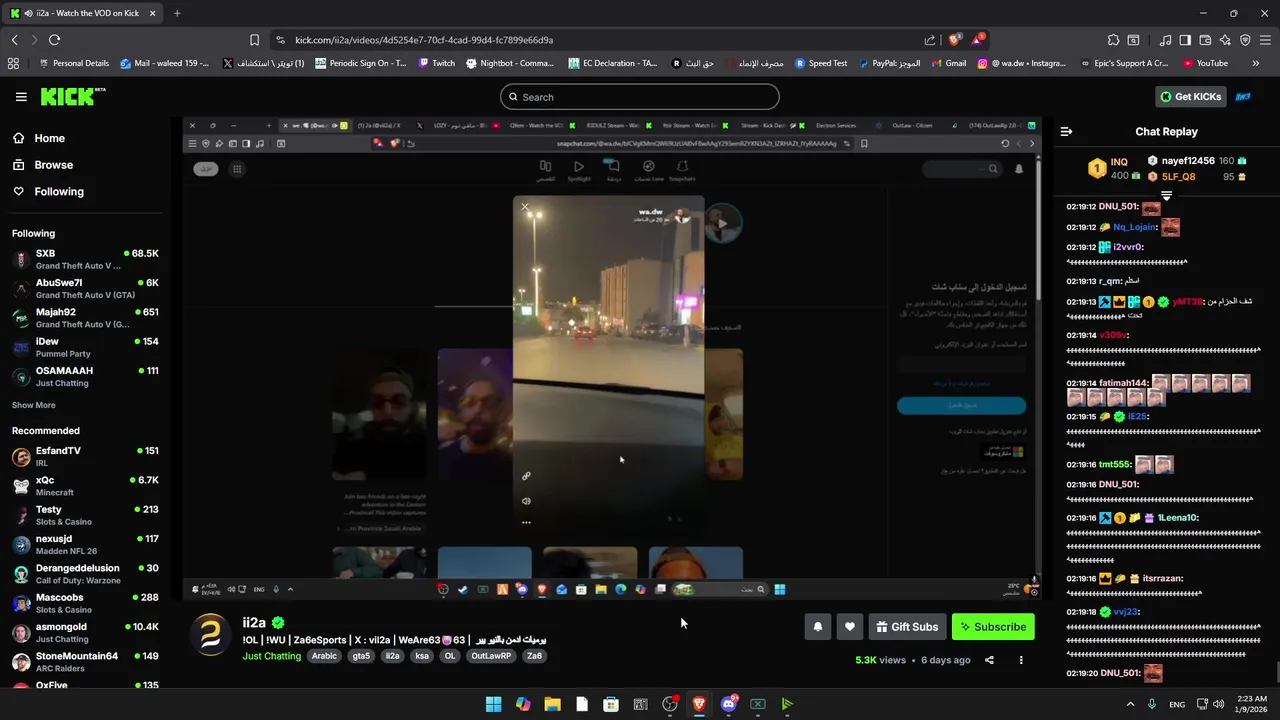1280x720 pixels.
Task: Click Brave Shields icon
Action: 954,40
